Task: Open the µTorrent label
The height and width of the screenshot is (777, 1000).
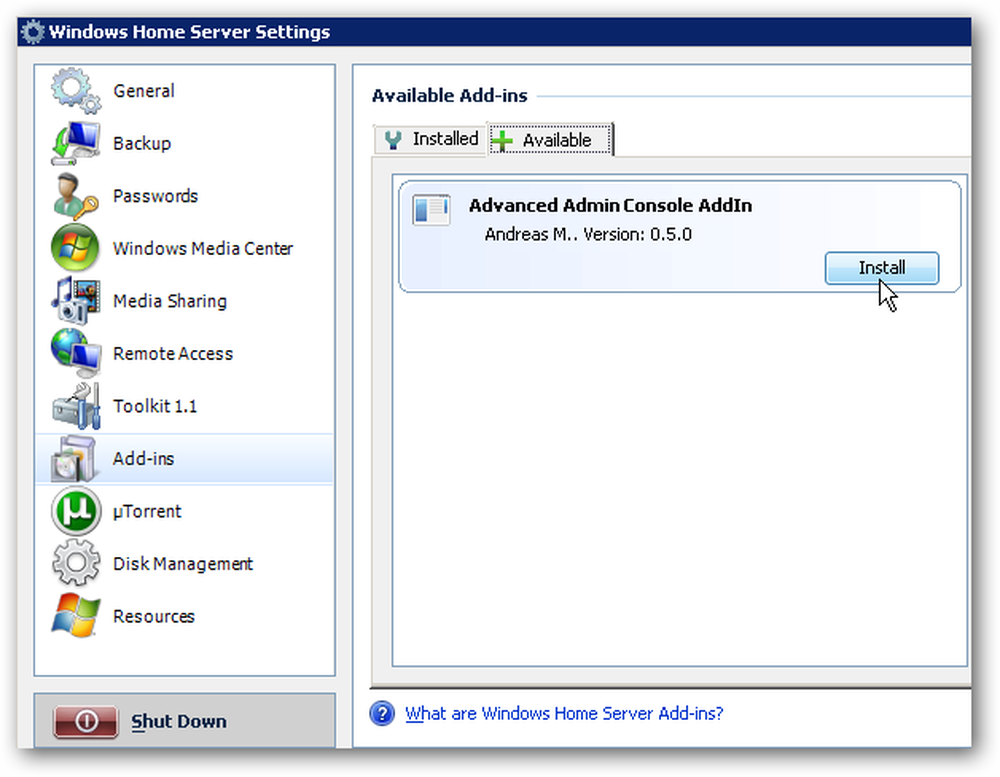Action: [x=147, y=512]
